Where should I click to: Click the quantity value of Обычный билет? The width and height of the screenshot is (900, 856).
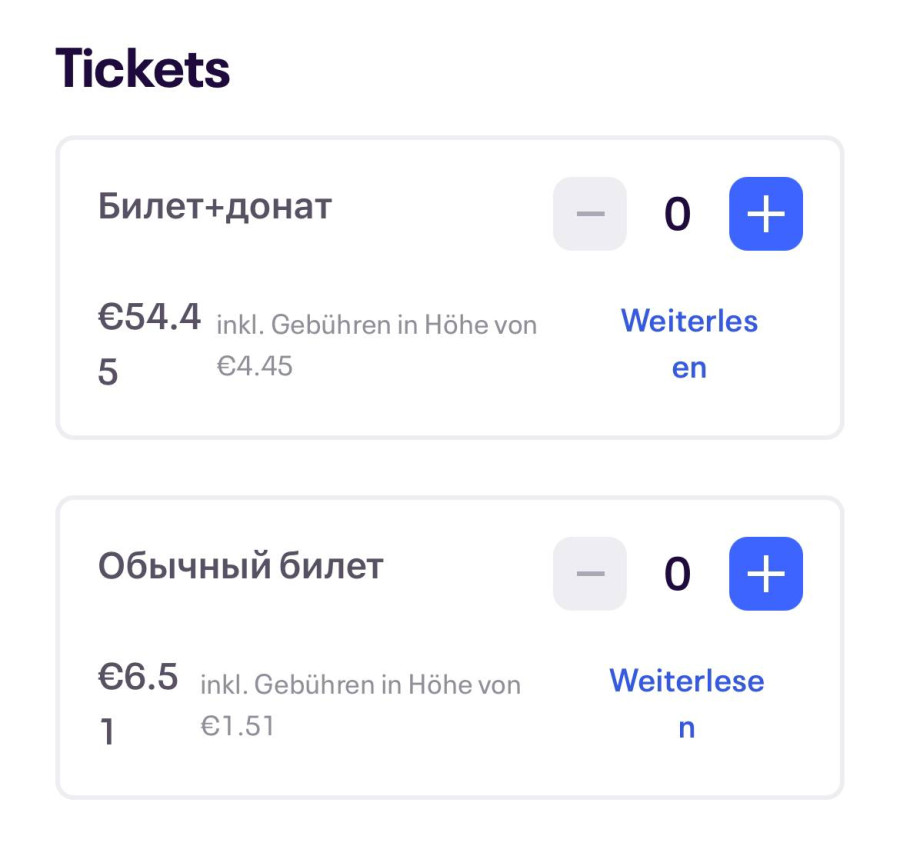click(x=677, y=574)
